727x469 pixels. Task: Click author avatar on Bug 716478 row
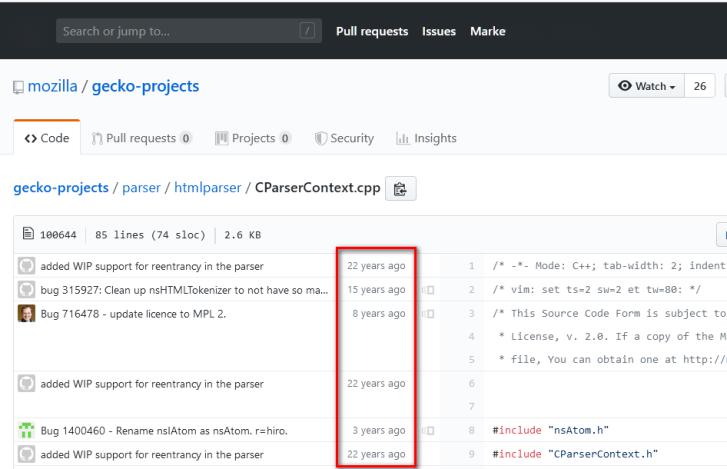click(26, 314)
